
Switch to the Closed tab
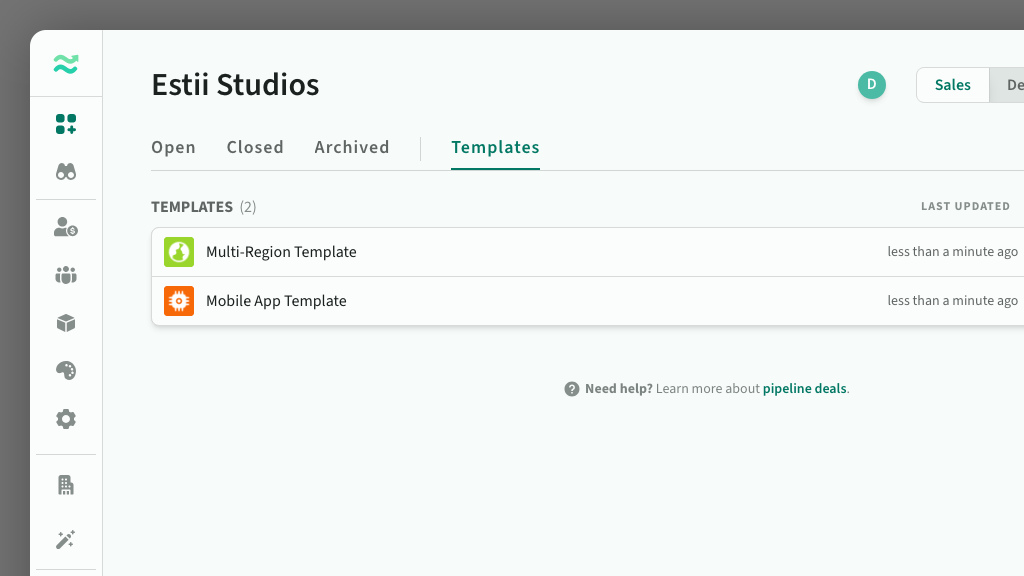[255, 147]
